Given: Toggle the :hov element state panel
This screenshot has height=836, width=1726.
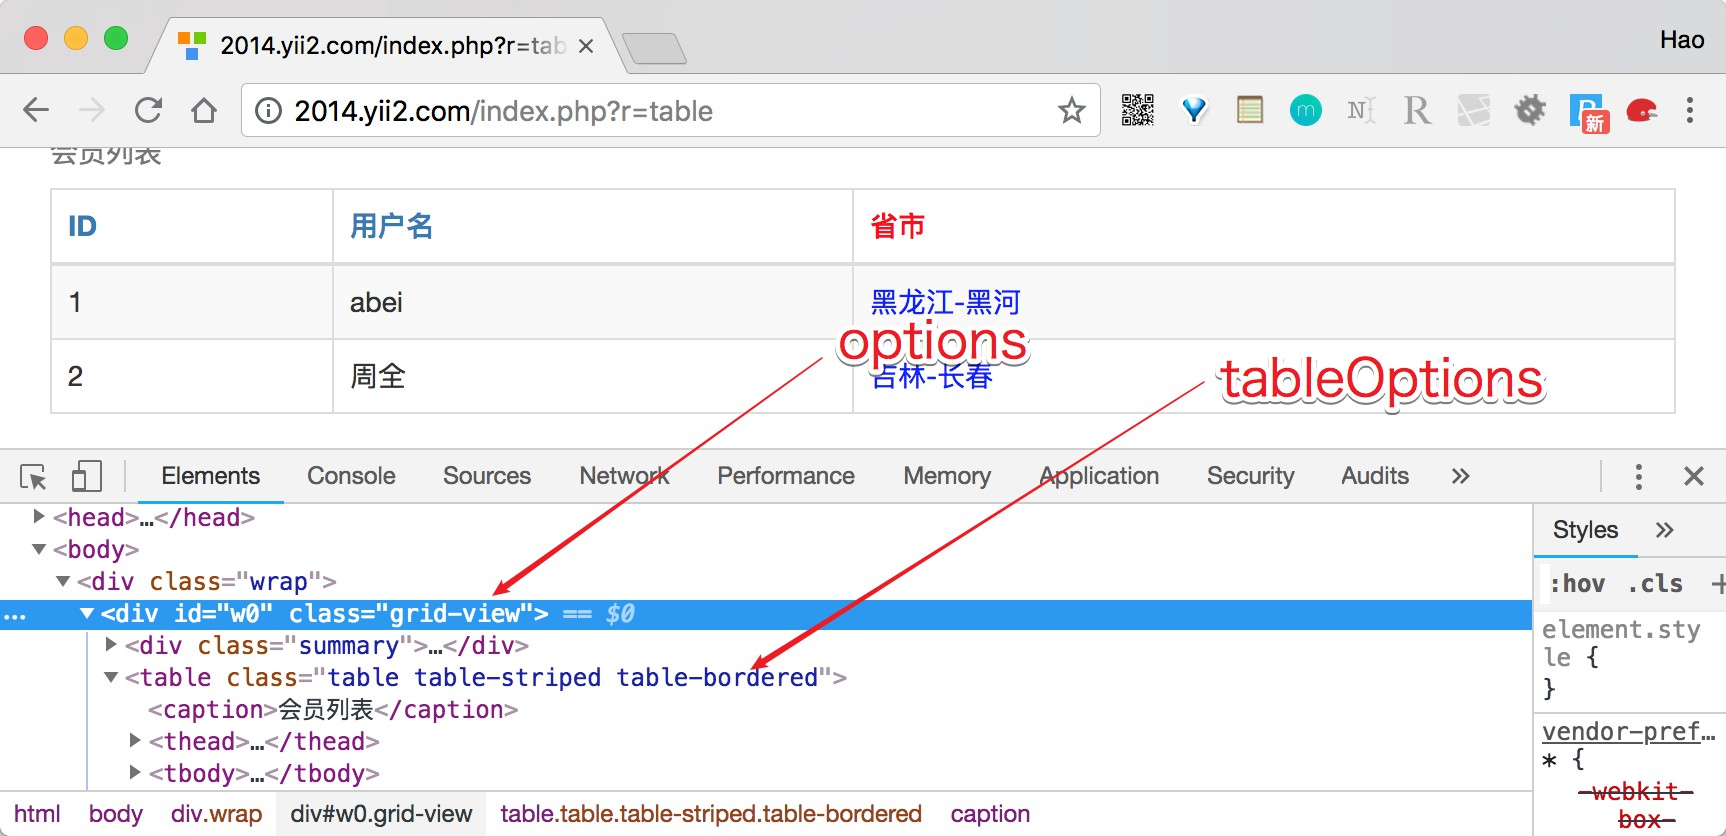Looking at the screenshot, I should (1578, 584).
